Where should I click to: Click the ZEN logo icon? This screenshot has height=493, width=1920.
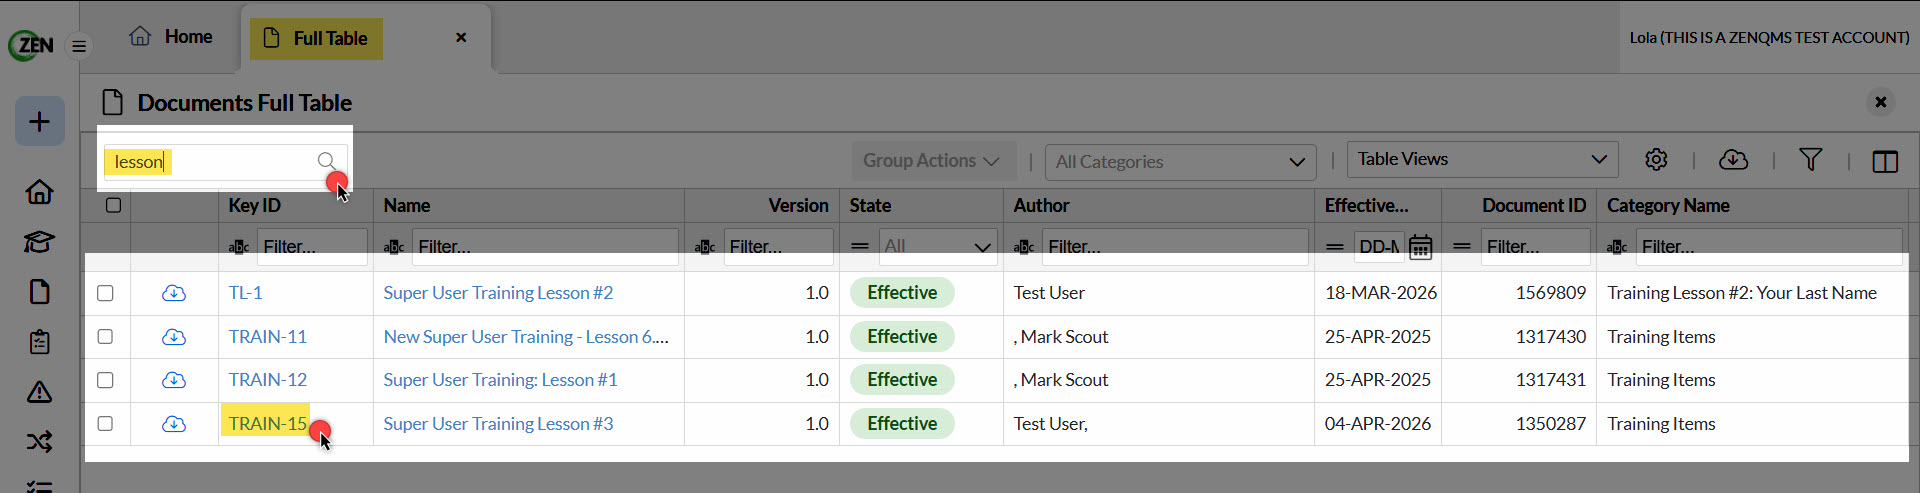pyautogui.click(x=31, y=45)
